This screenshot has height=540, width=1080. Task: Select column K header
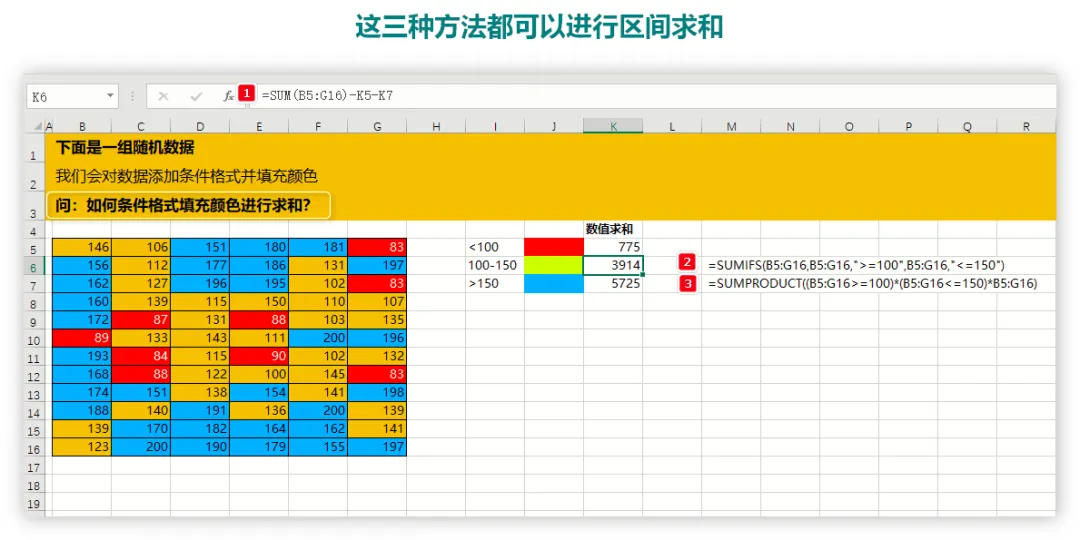click(x=613, y=126)
